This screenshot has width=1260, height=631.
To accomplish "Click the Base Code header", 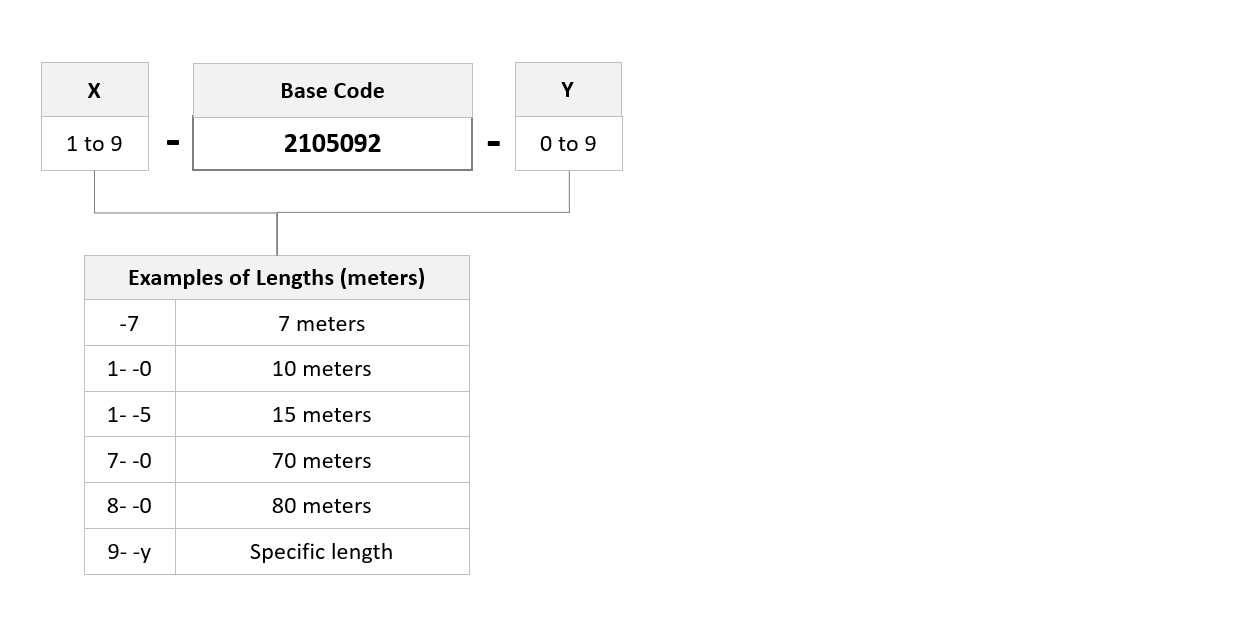I will click(x=333, y=91).
